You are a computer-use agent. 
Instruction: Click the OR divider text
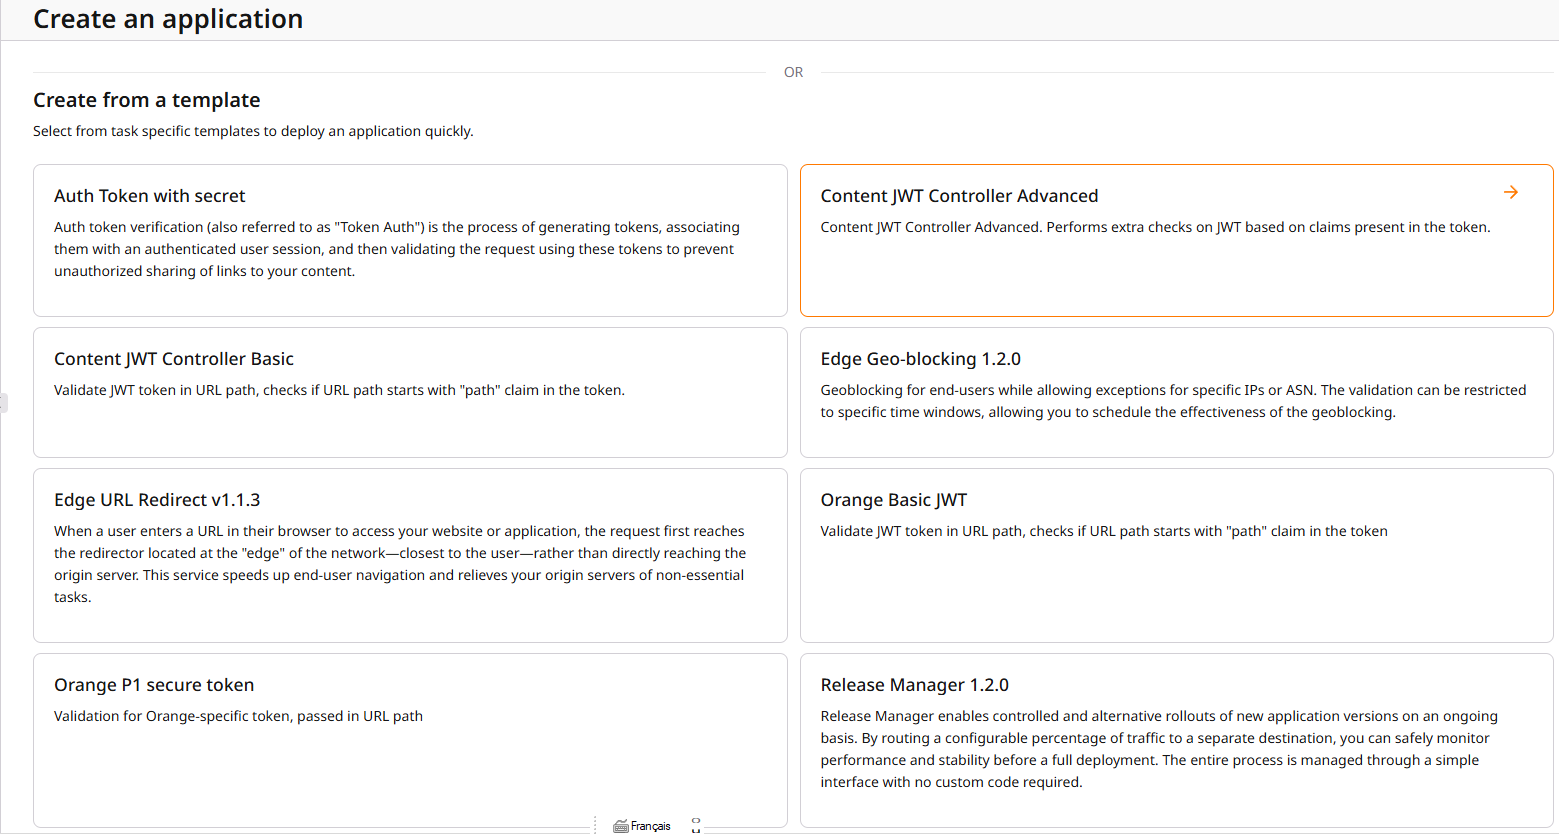pyautogui.click(x=793, y=72)
